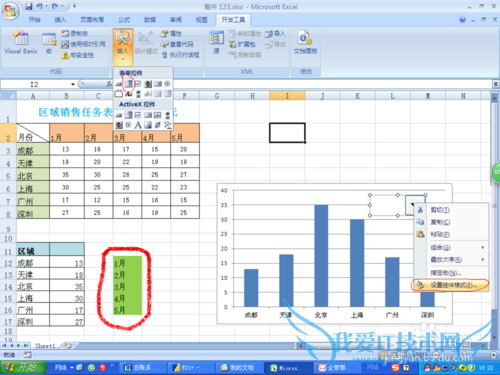Screen dimensions: 500x375
Task: Open Macro Security (宏安全性)
Action: point(78,55)
